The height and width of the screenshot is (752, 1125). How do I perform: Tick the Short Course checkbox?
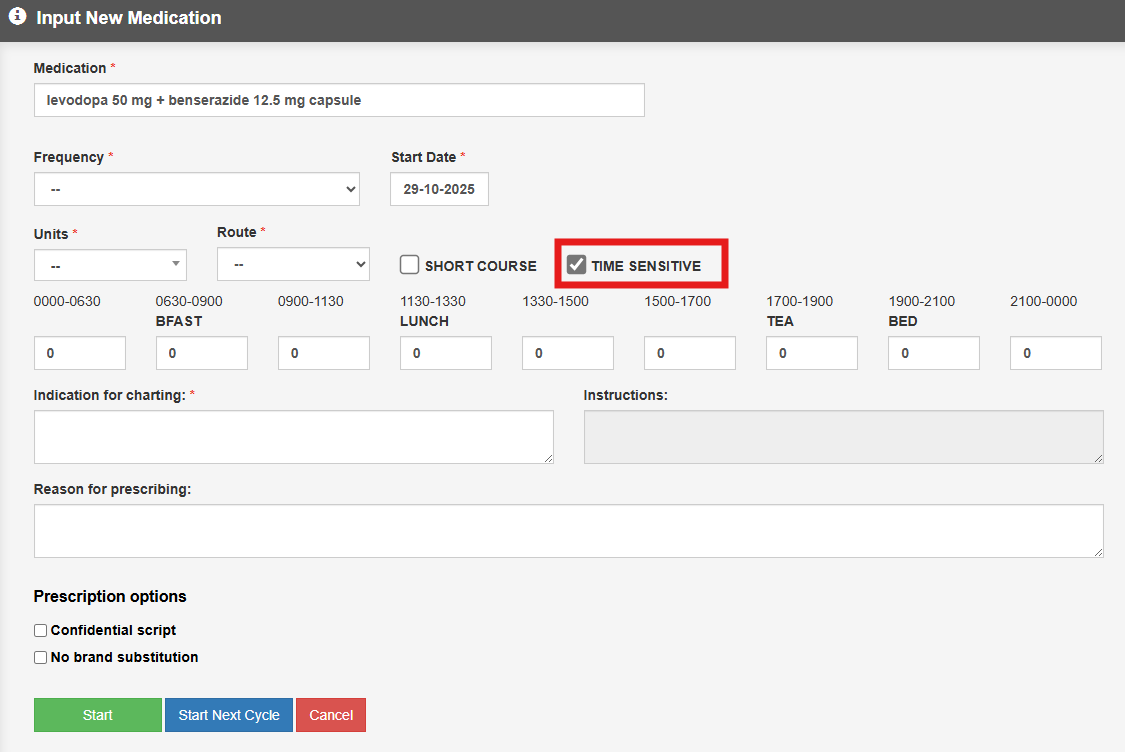click(409, 265)
